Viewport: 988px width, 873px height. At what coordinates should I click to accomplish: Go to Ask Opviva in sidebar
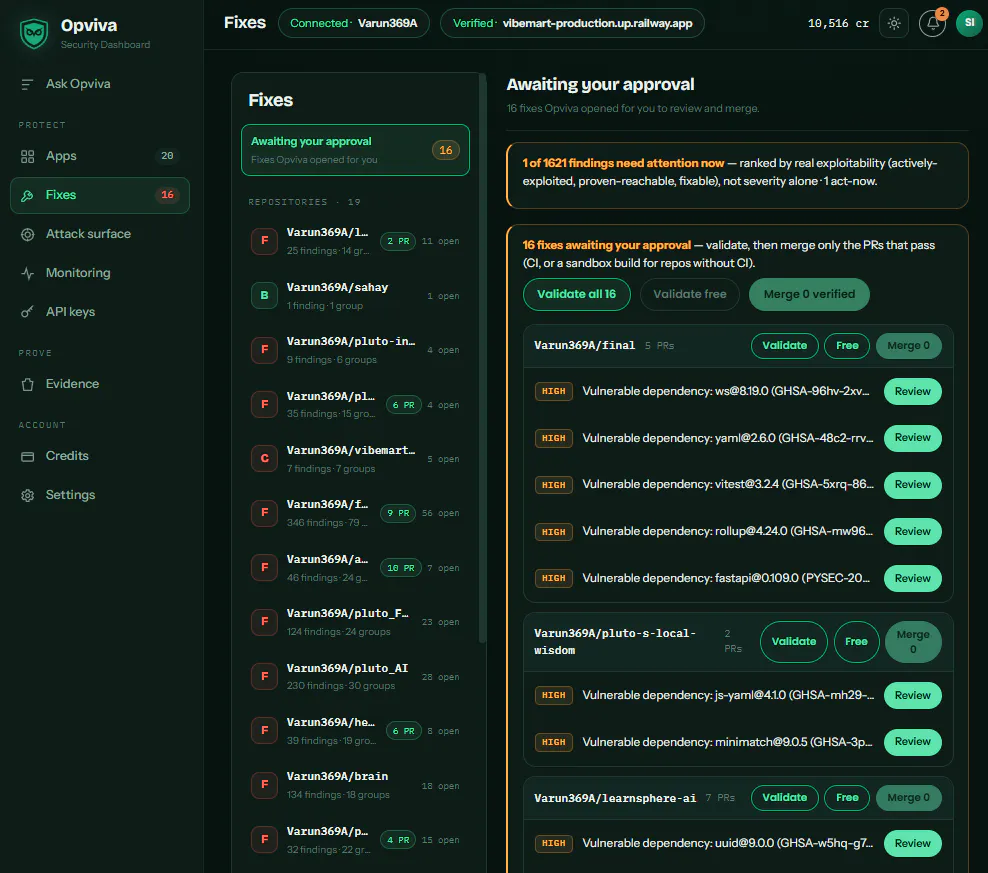tap(100, 84)
